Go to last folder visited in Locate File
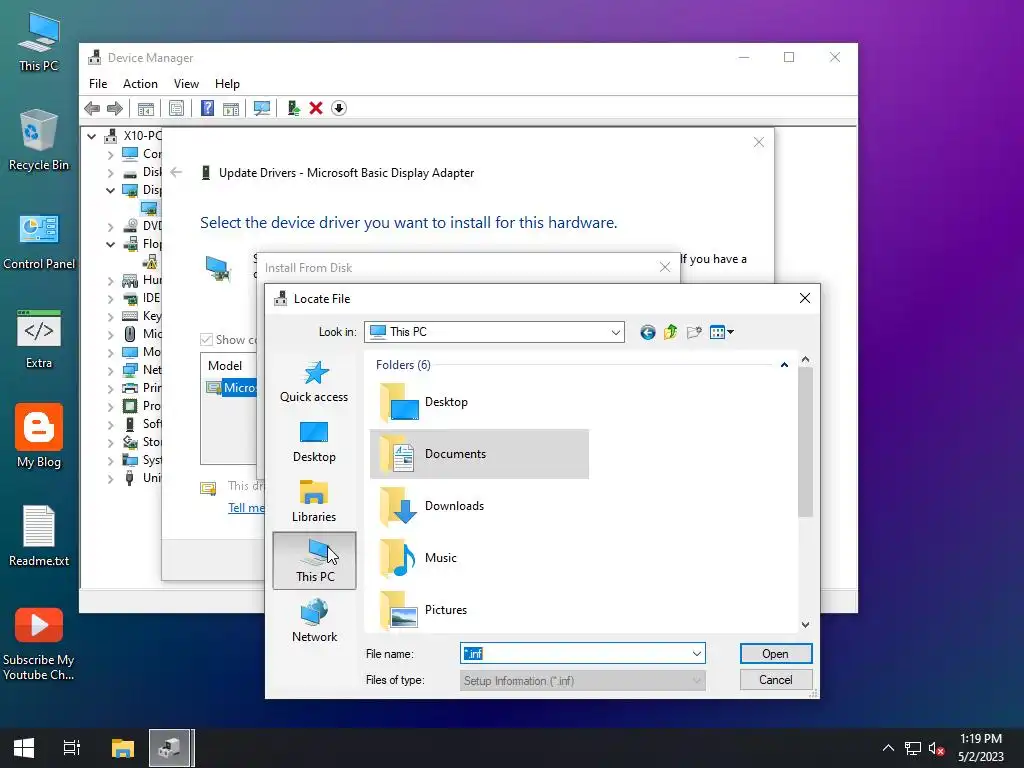 (x=647, y=332)
